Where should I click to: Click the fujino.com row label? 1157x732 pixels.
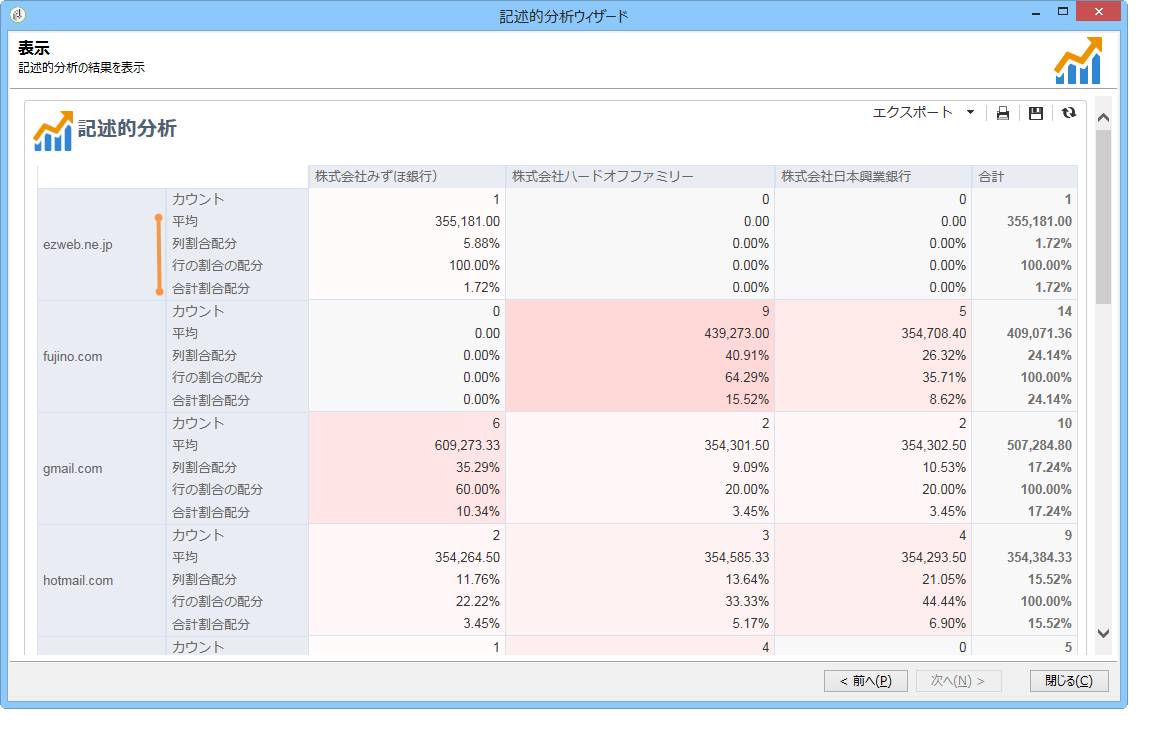pyautogui.click(x=72, y=356)
